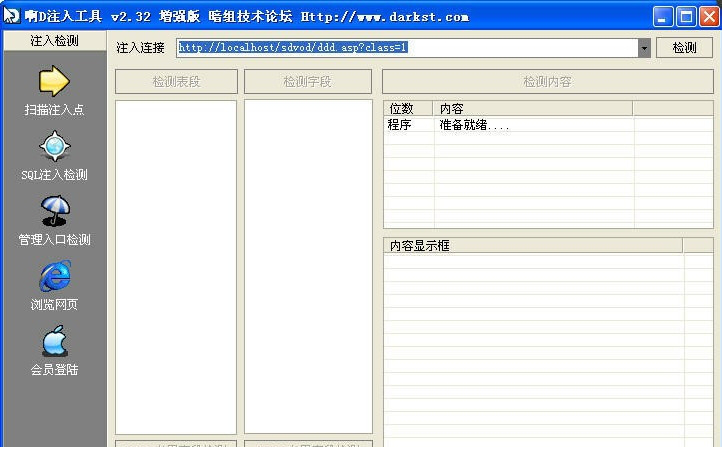Click the 检测 button
Screen dimensions: 722x464
click(684, 48)
